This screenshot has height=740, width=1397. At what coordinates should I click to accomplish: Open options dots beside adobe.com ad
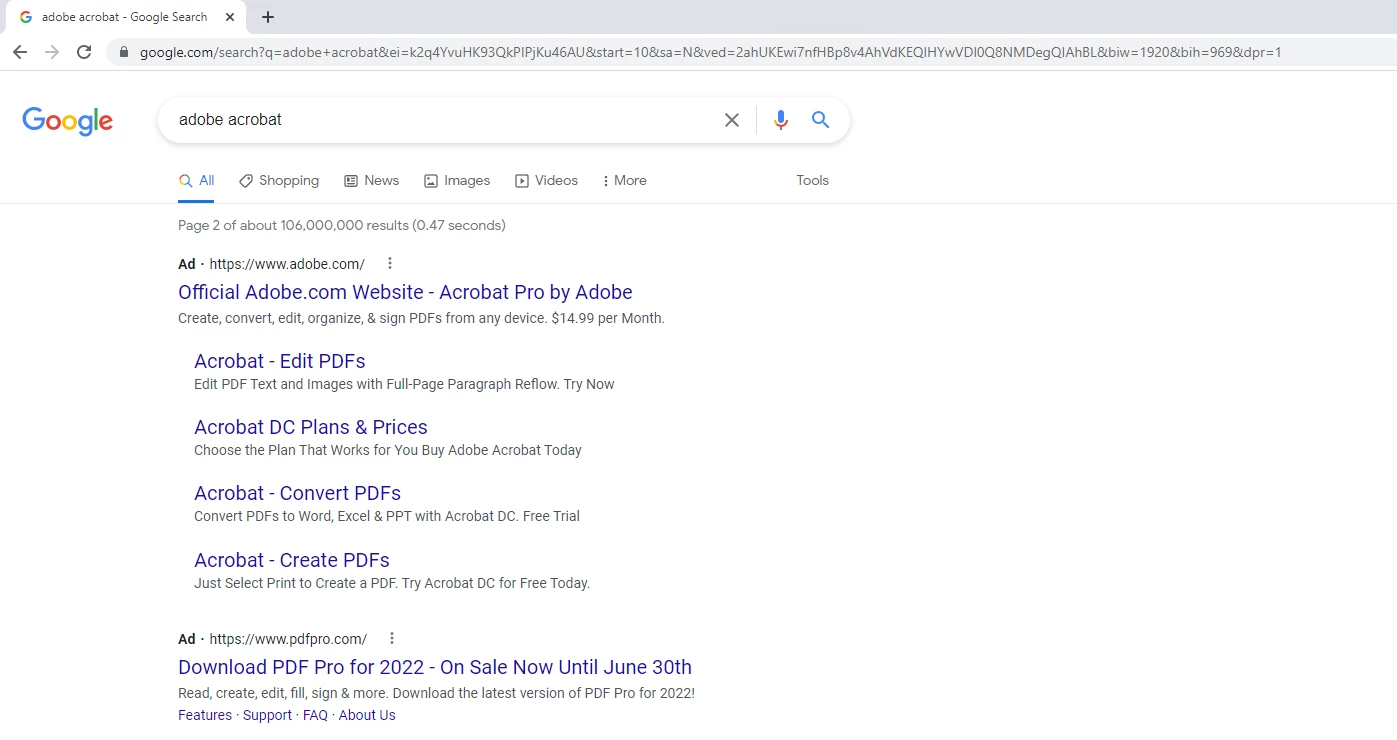coord(390,263)
